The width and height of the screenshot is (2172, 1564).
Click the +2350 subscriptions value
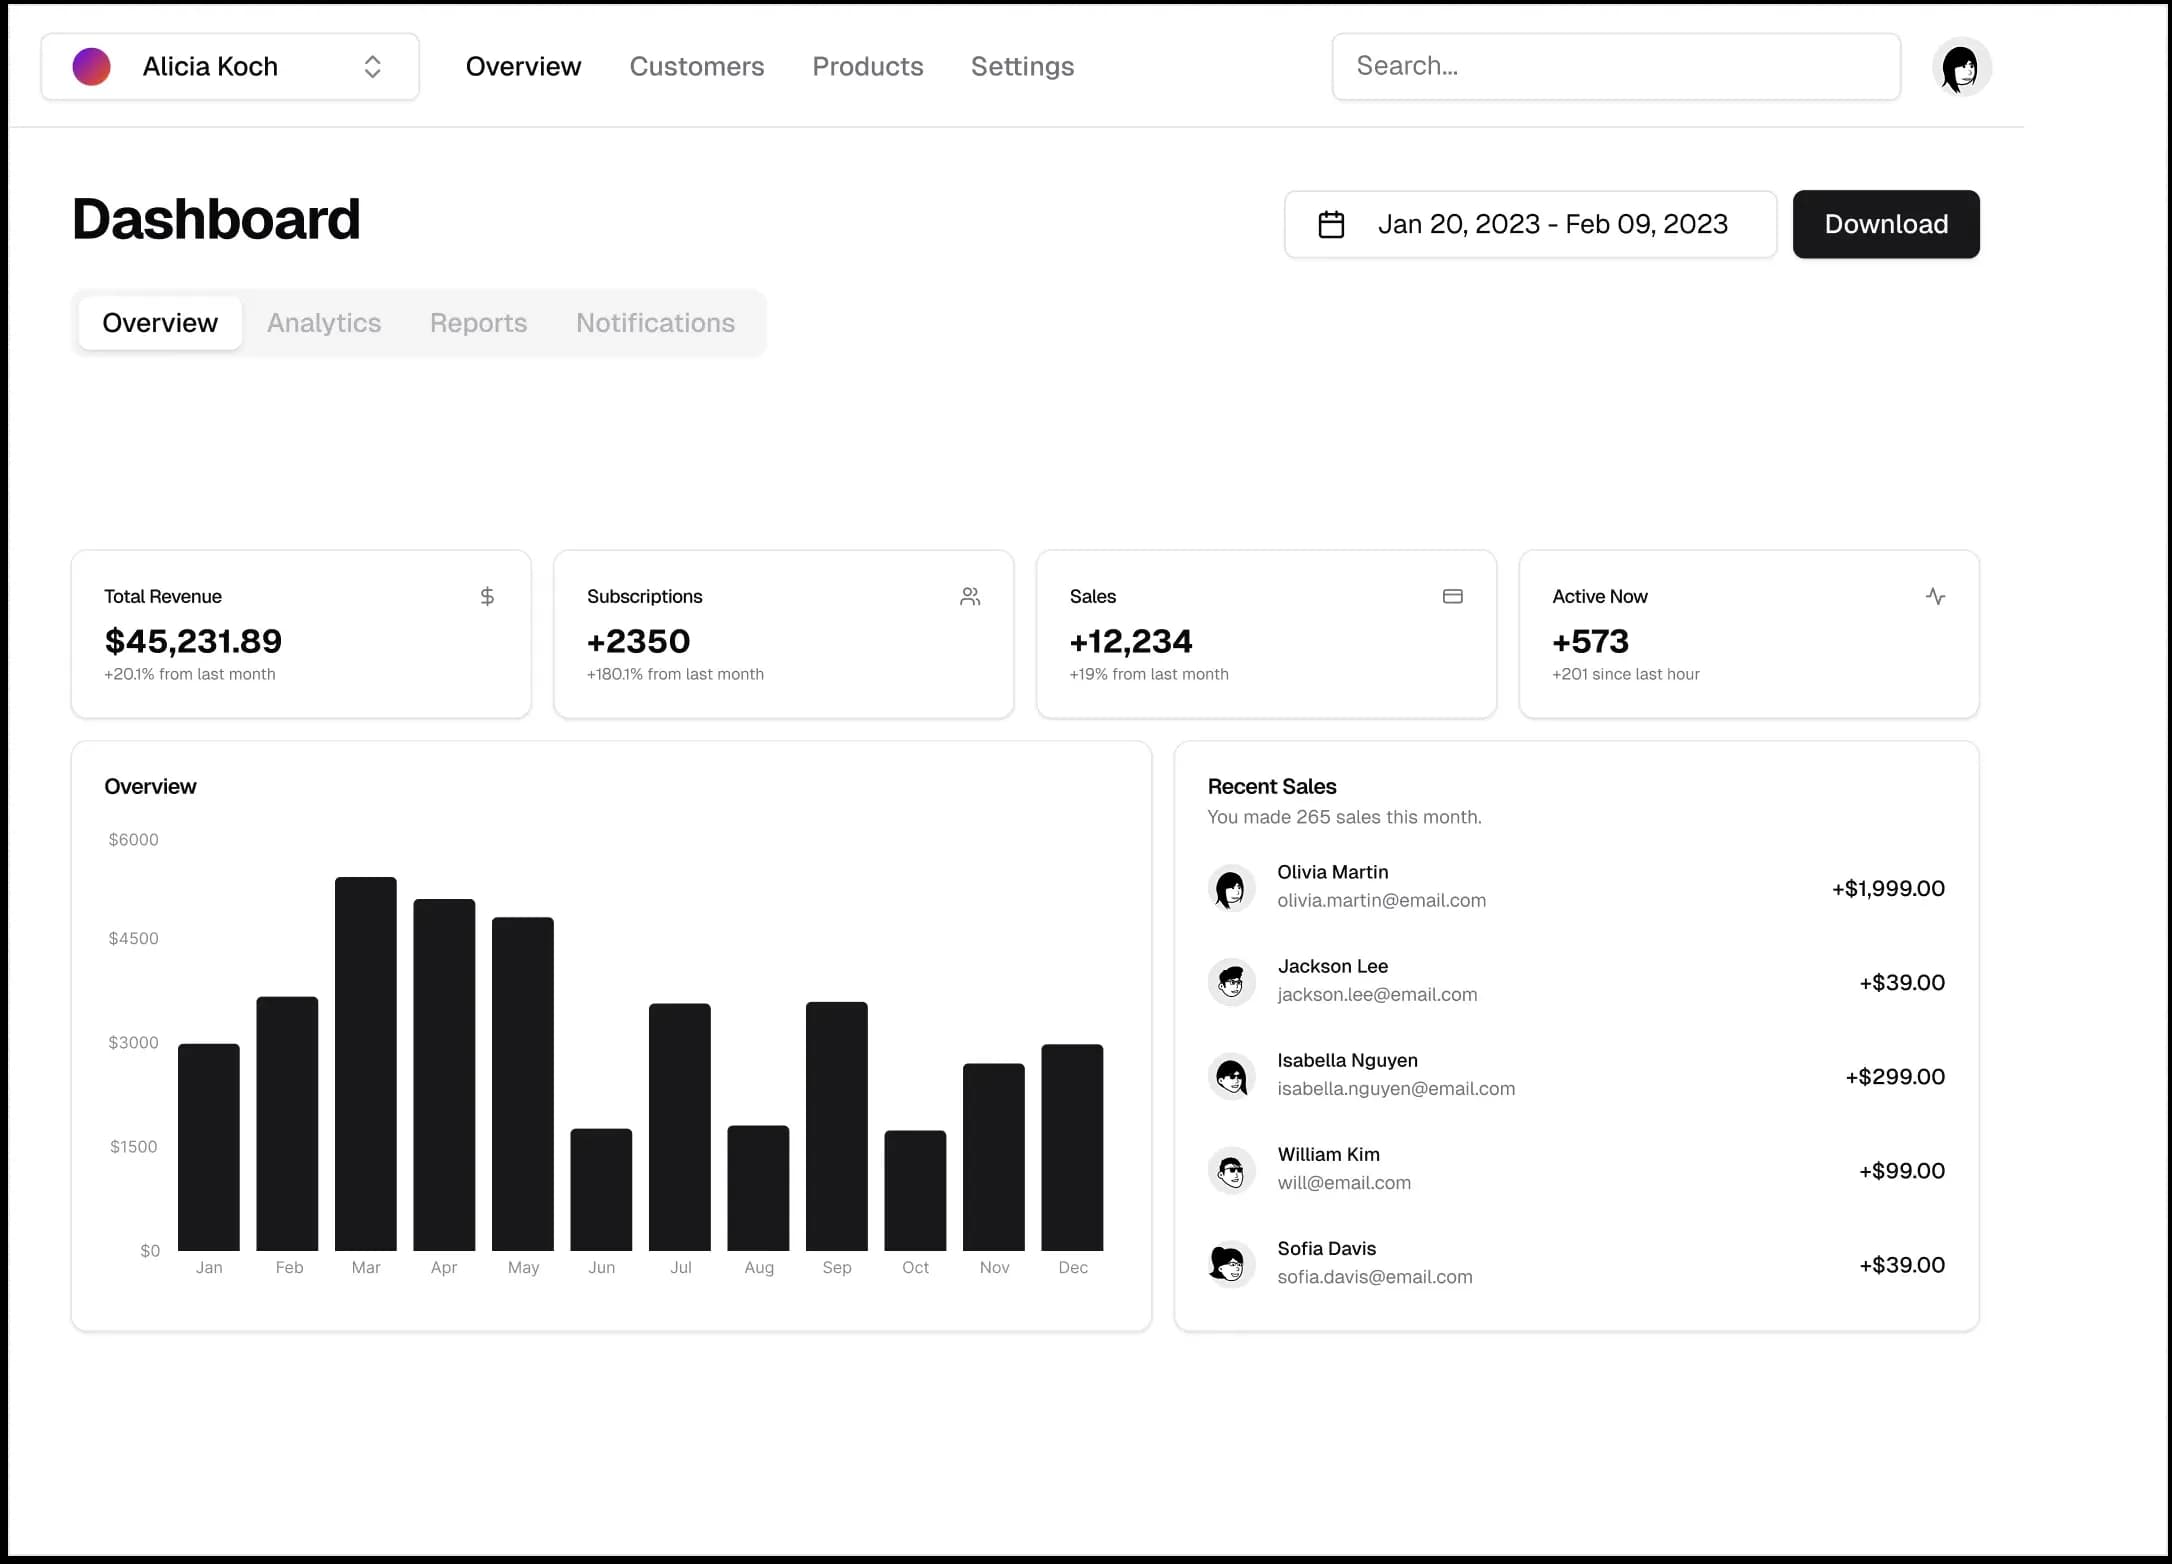tap(638, 641)
